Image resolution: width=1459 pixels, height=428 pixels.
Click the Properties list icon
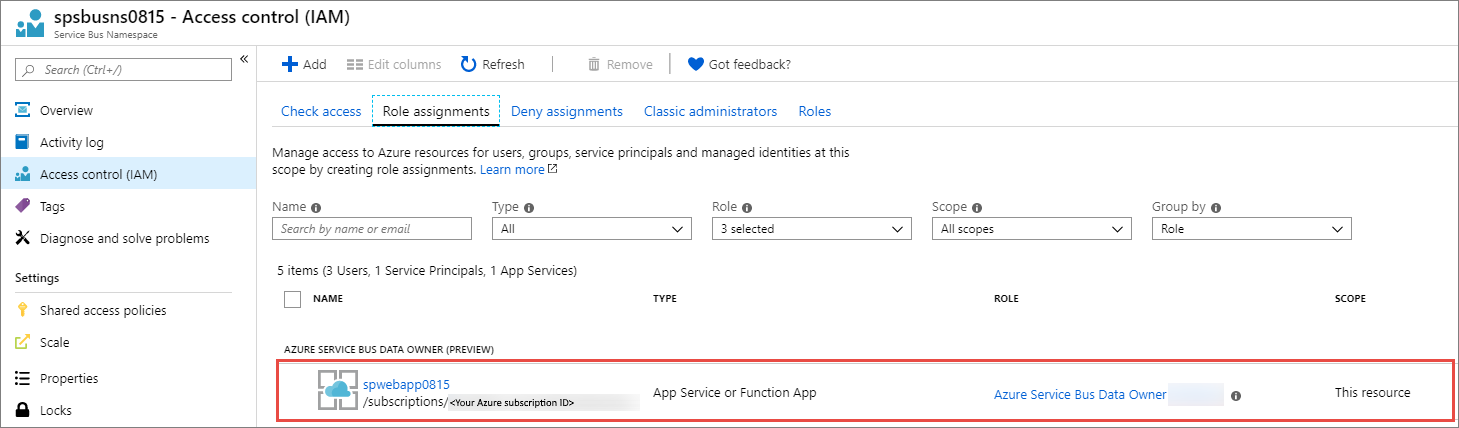[23, 378]
